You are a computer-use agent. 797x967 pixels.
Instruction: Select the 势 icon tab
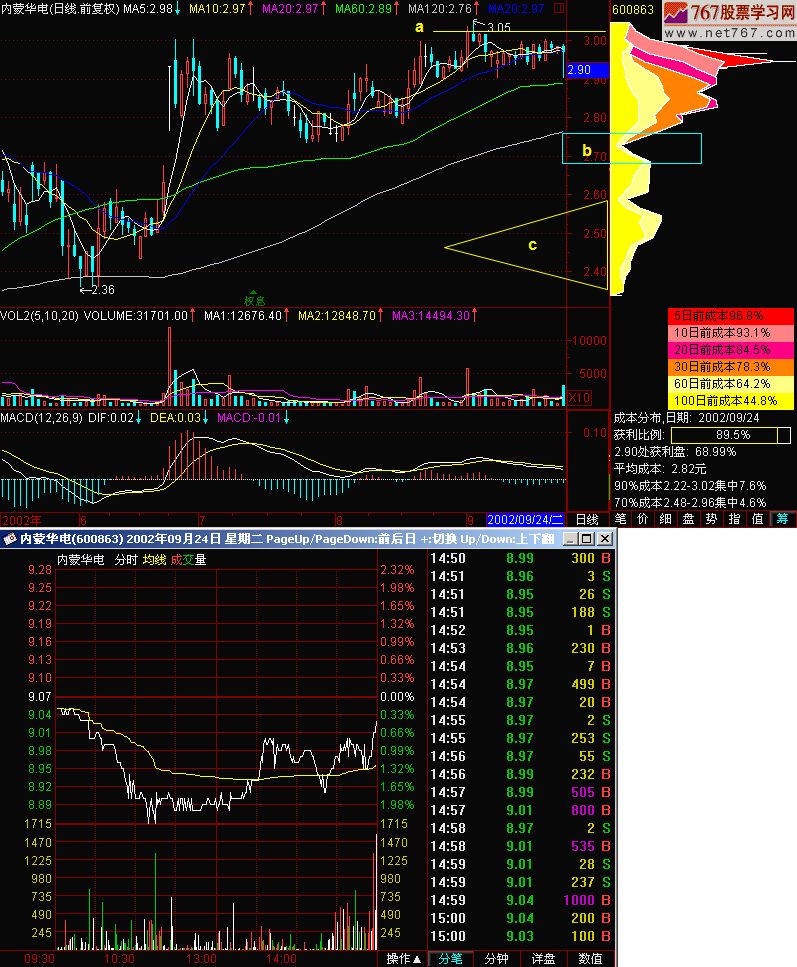pos(711,520)
